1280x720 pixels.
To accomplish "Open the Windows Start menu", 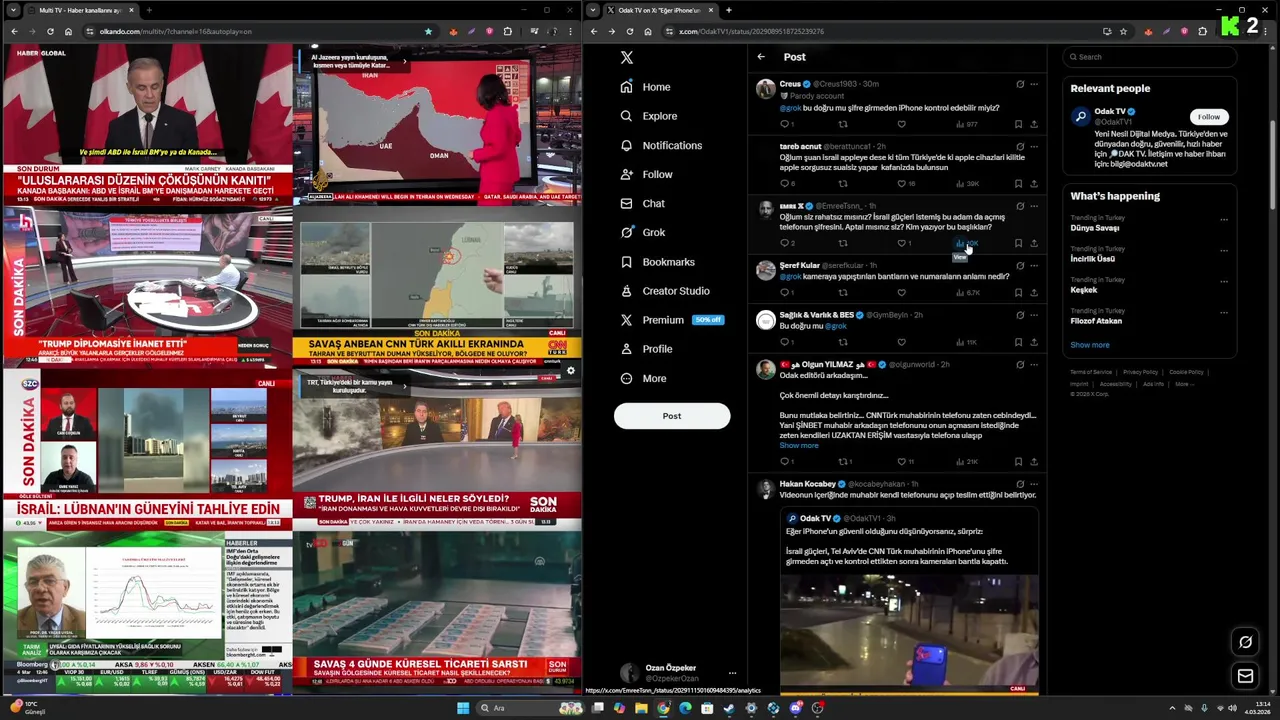I will coord(462,708).
